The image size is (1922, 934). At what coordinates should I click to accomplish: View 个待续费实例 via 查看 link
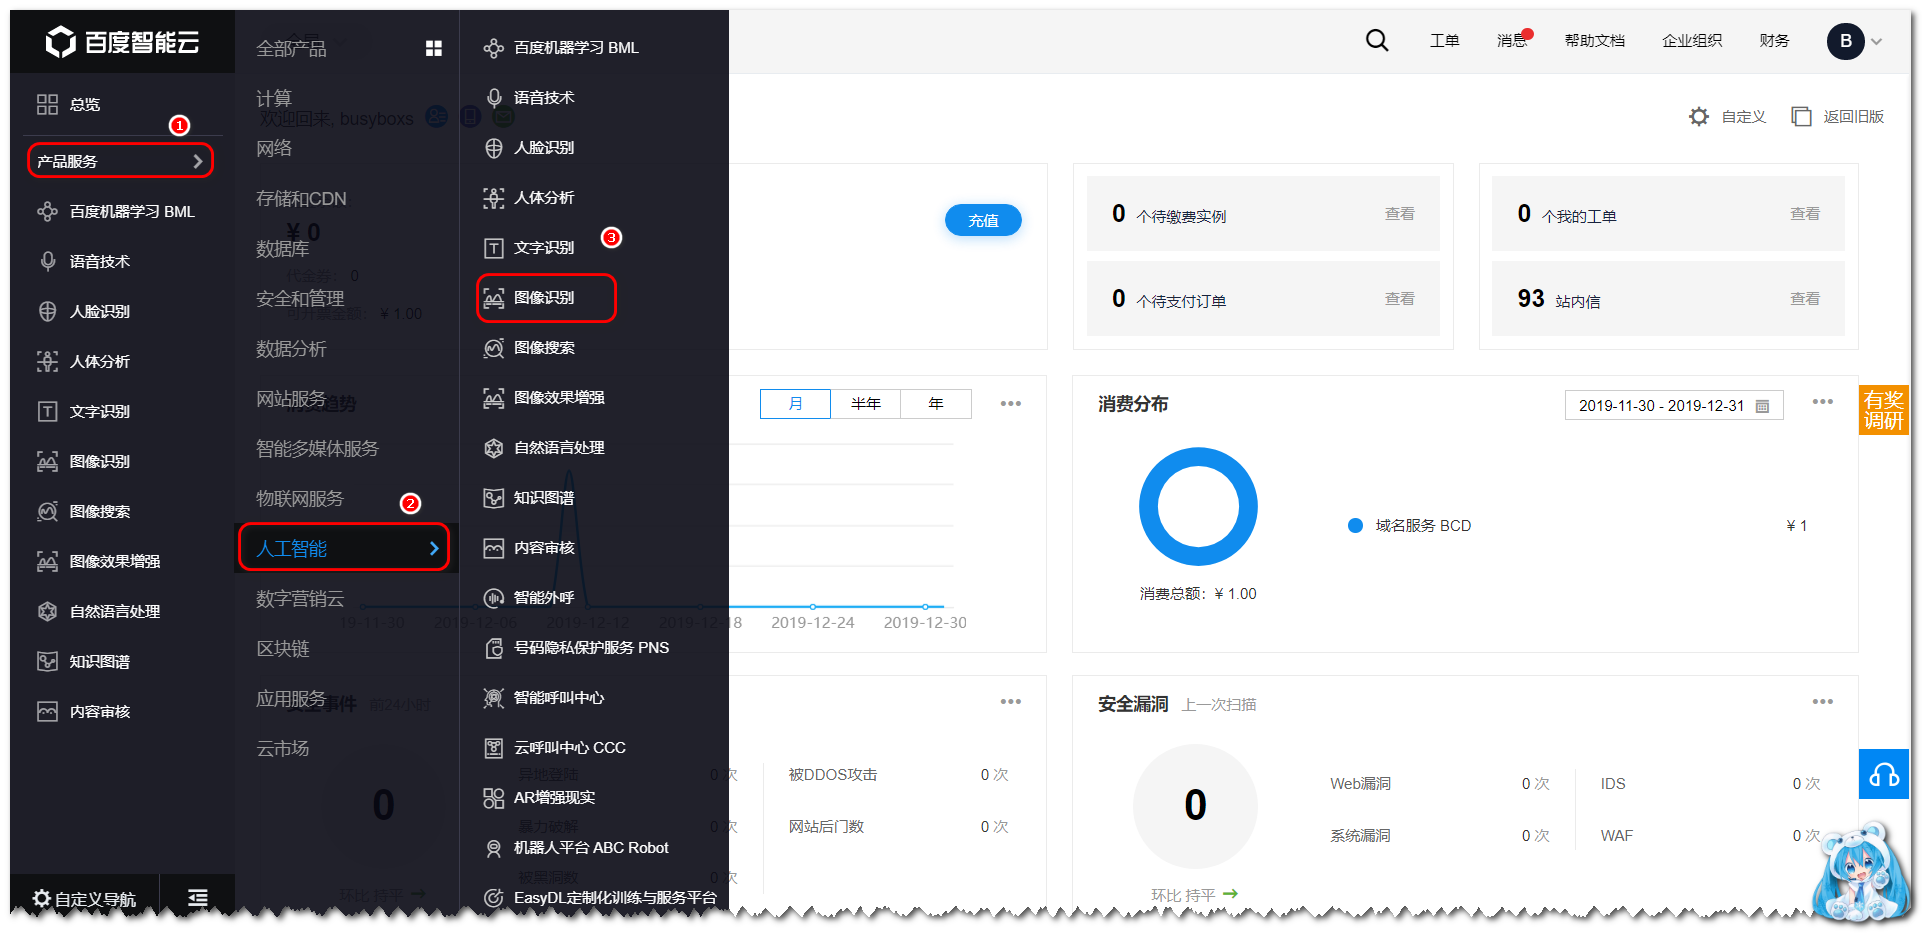pyautogui.click(x=1399, y=214)
